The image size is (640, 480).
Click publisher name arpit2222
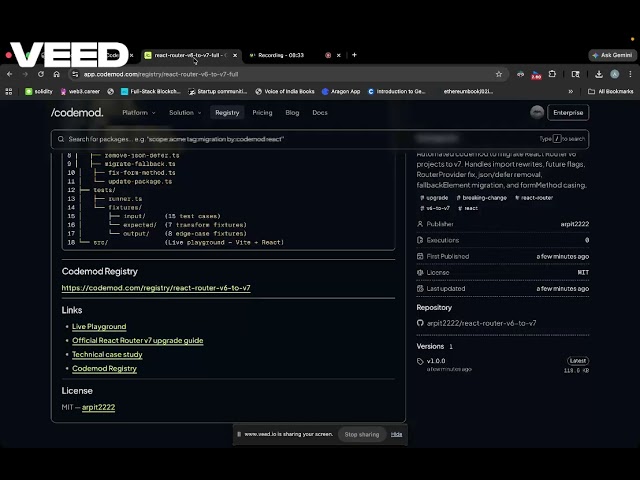(x=574, y=224)
